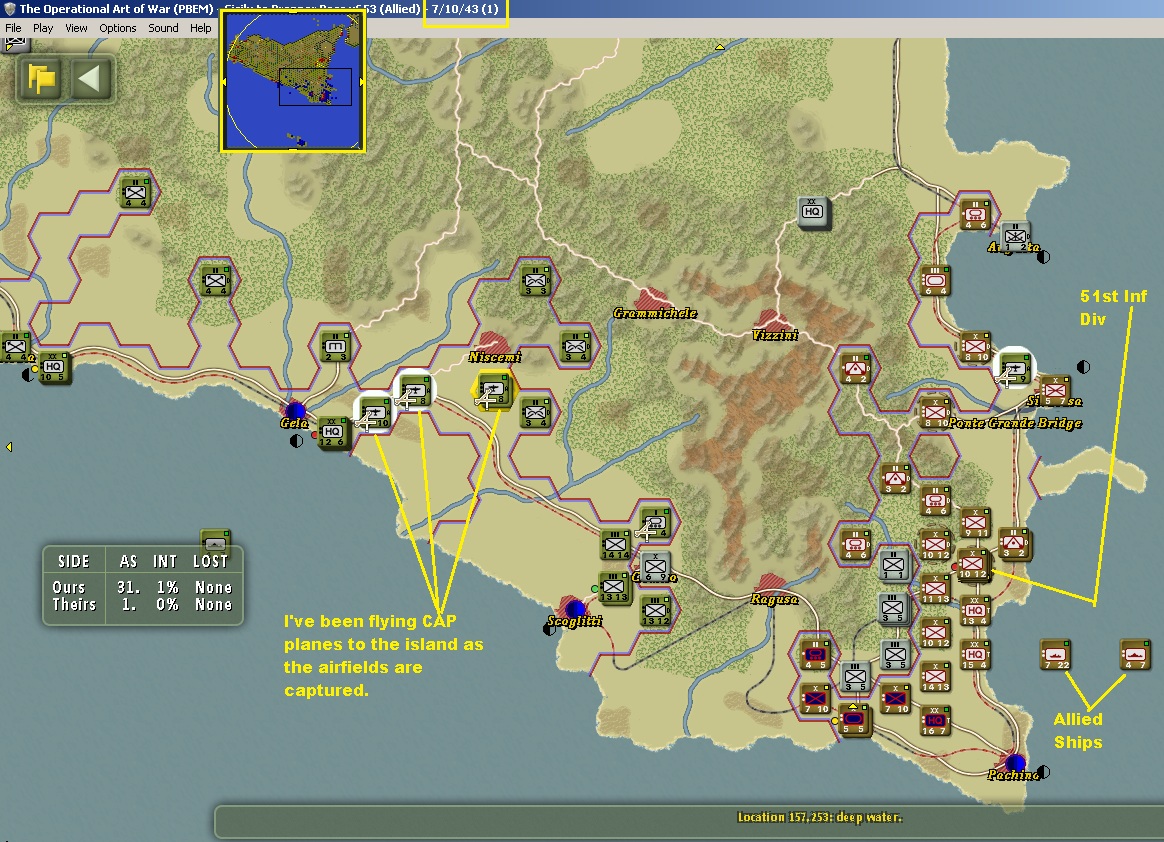Image resolution: width=1164 pixels, height=842 pixels.
Task: Click the Scoglitti port label
Action: (x=575, y=621)
